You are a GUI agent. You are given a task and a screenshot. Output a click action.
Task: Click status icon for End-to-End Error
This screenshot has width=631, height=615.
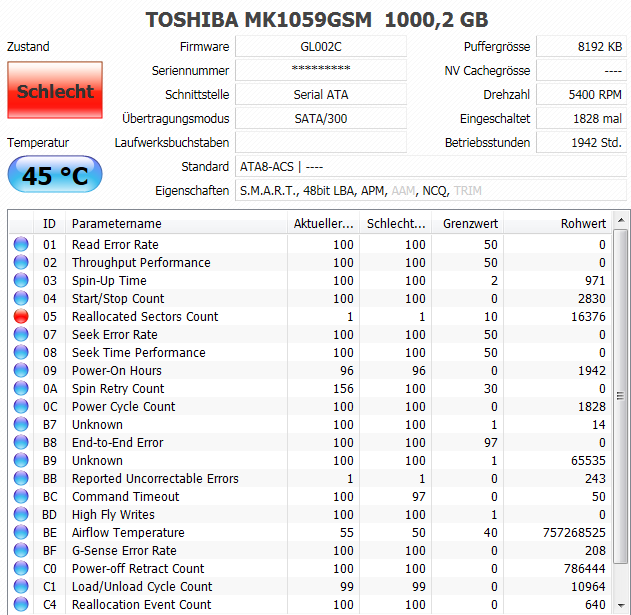(x=21, y=442)
